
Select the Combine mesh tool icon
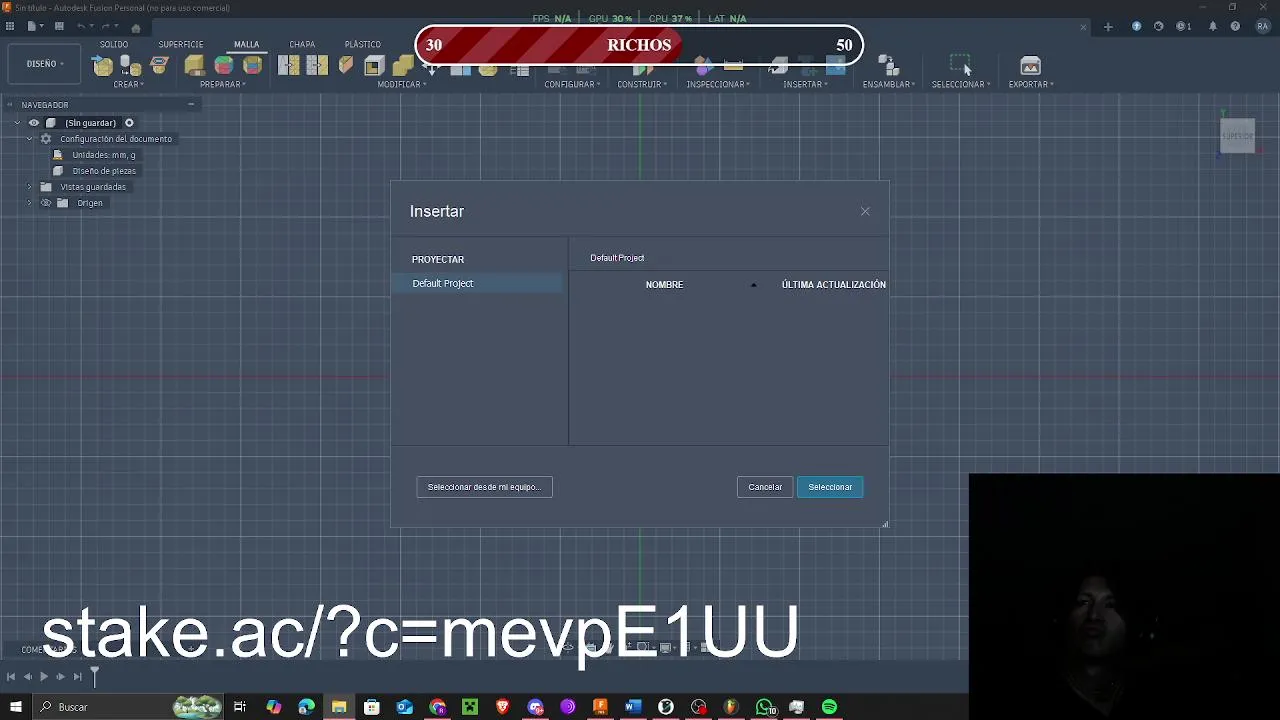[403, 66]
